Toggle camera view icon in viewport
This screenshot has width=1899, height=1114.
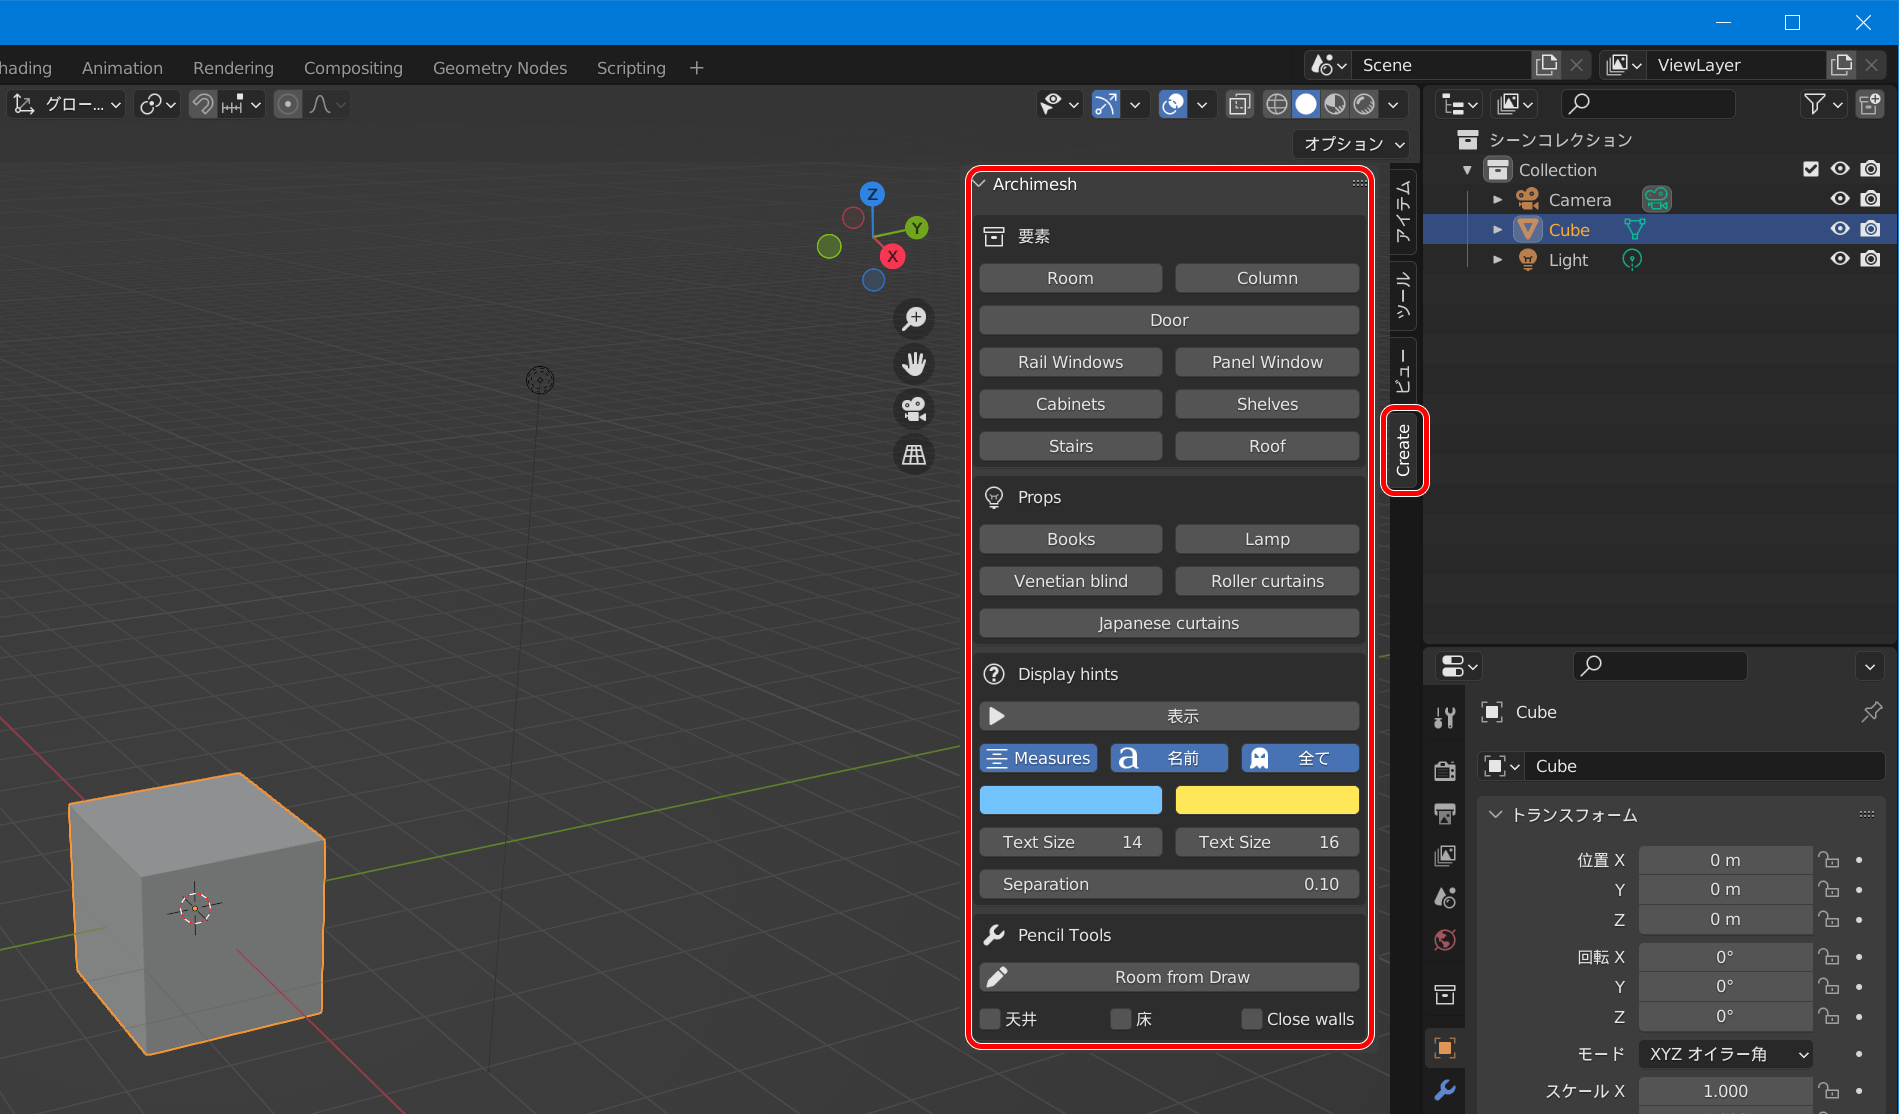point(914,409)
